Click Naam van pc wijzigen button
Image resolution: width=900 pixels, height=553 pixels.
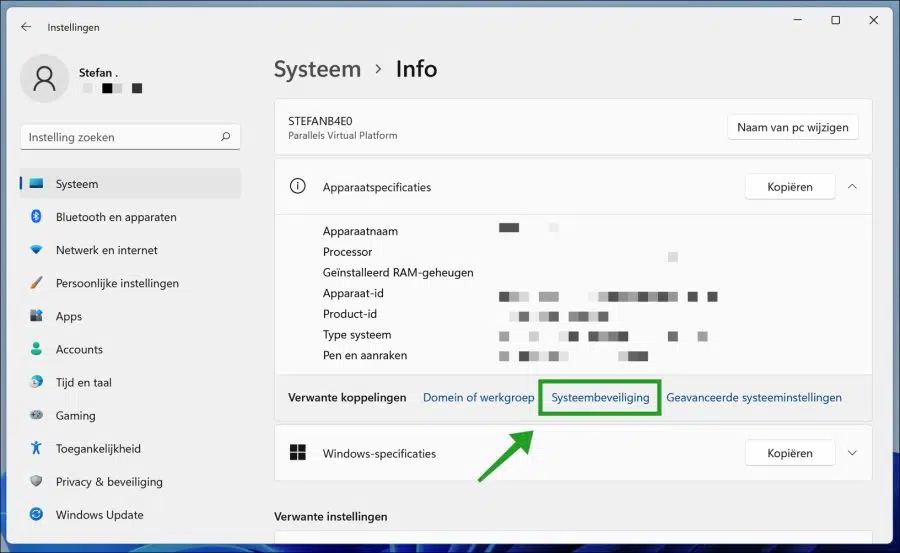(793, 127)
